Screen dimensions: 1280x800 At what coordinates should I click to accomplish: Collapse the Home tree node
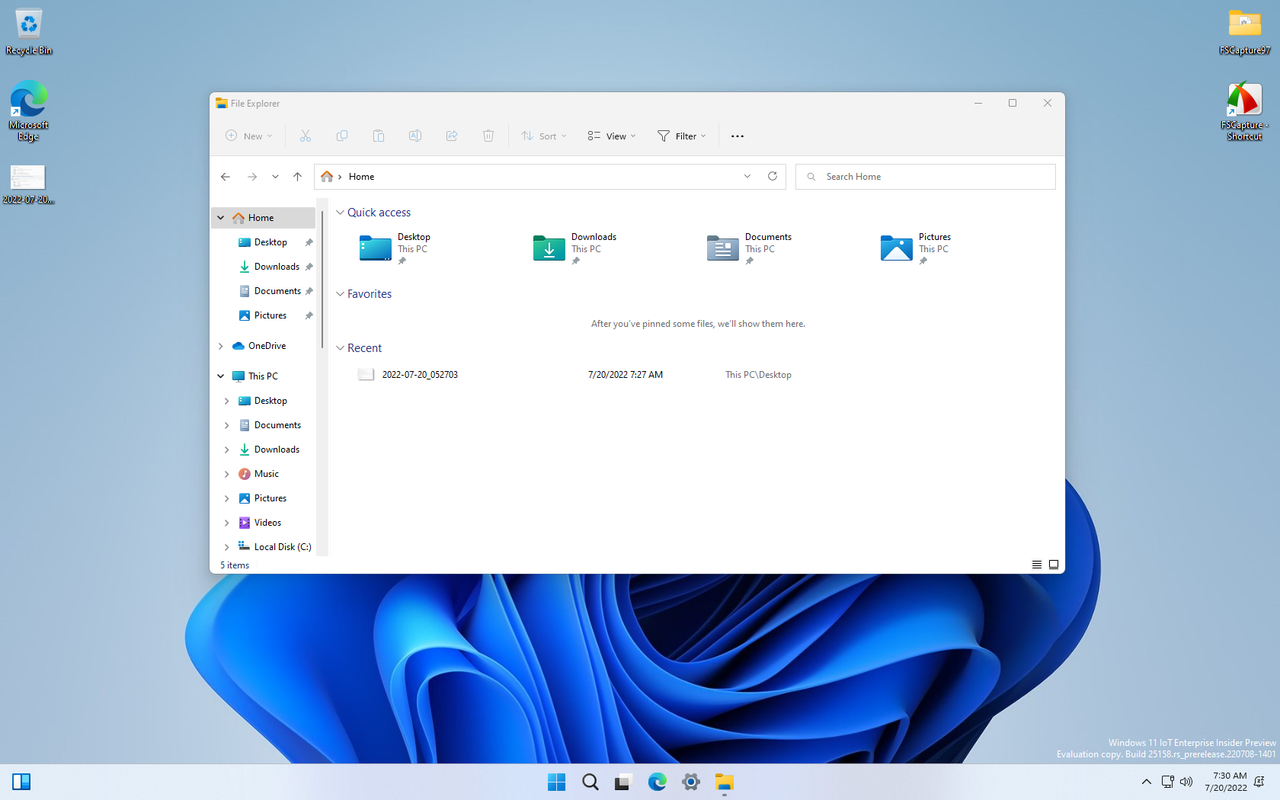point(221,217)
